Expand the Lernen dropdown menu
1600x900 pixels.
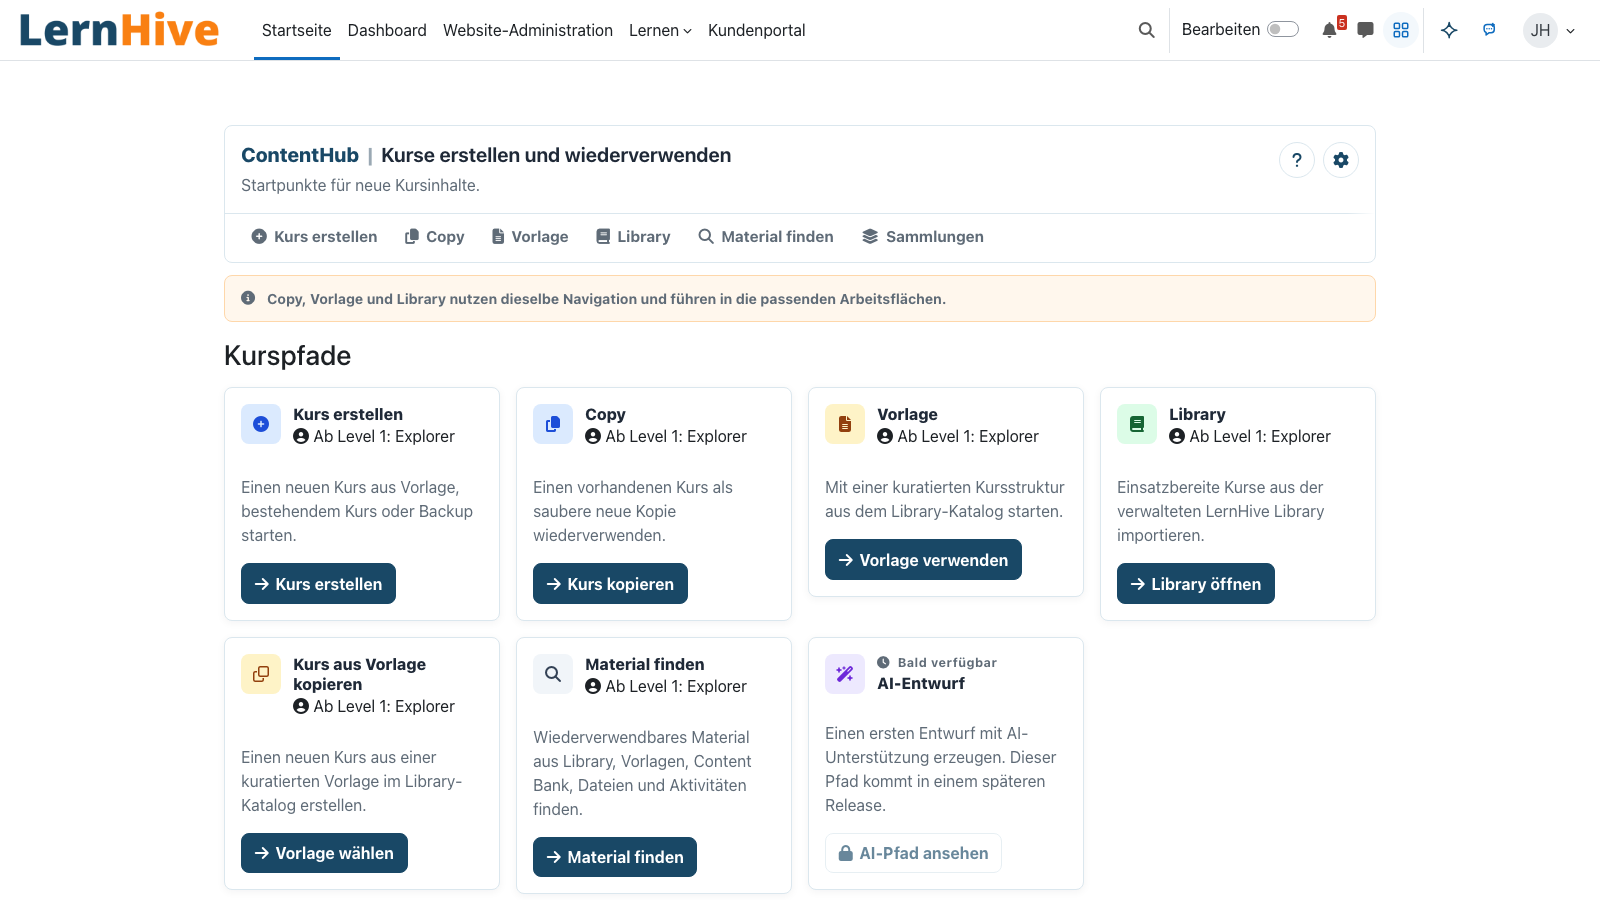pos(660,30)
